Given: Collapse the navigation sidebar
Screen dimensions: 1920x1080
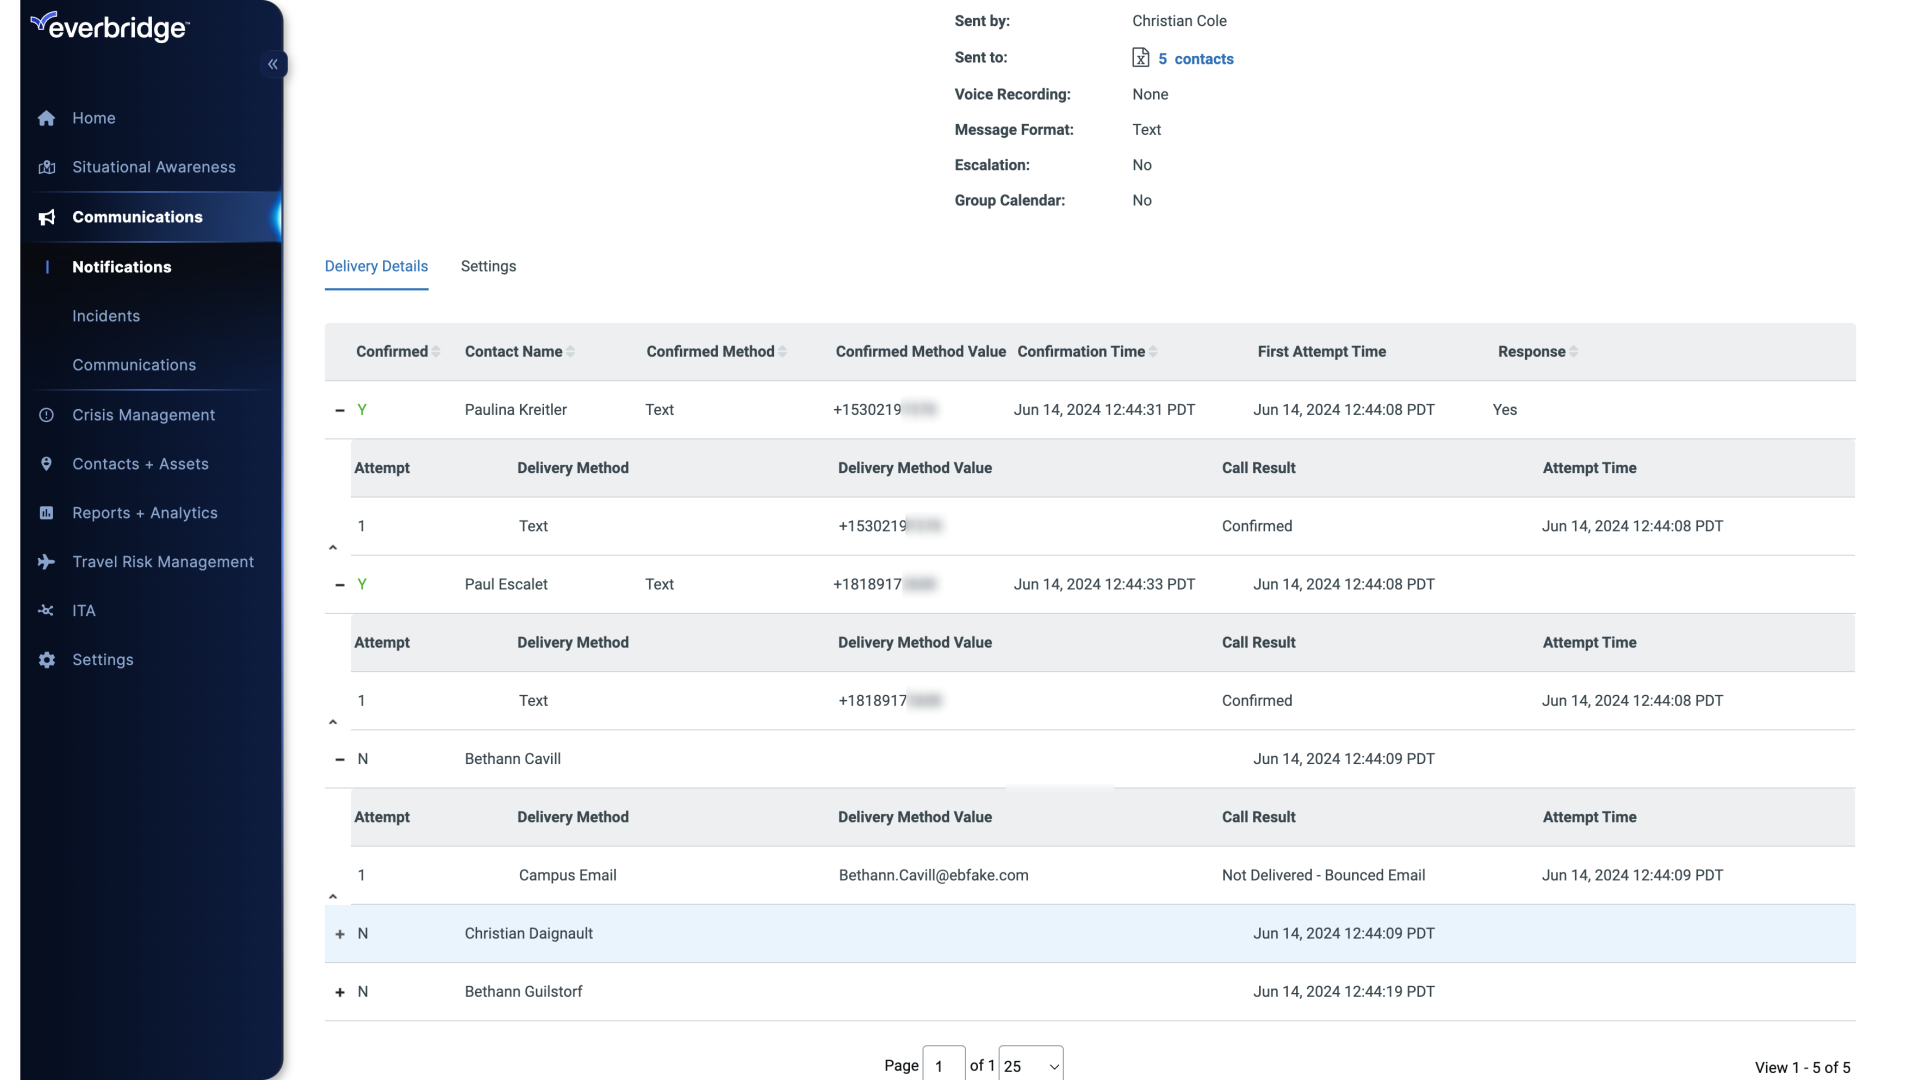Looking at the screenshot, I should (273, 64).
